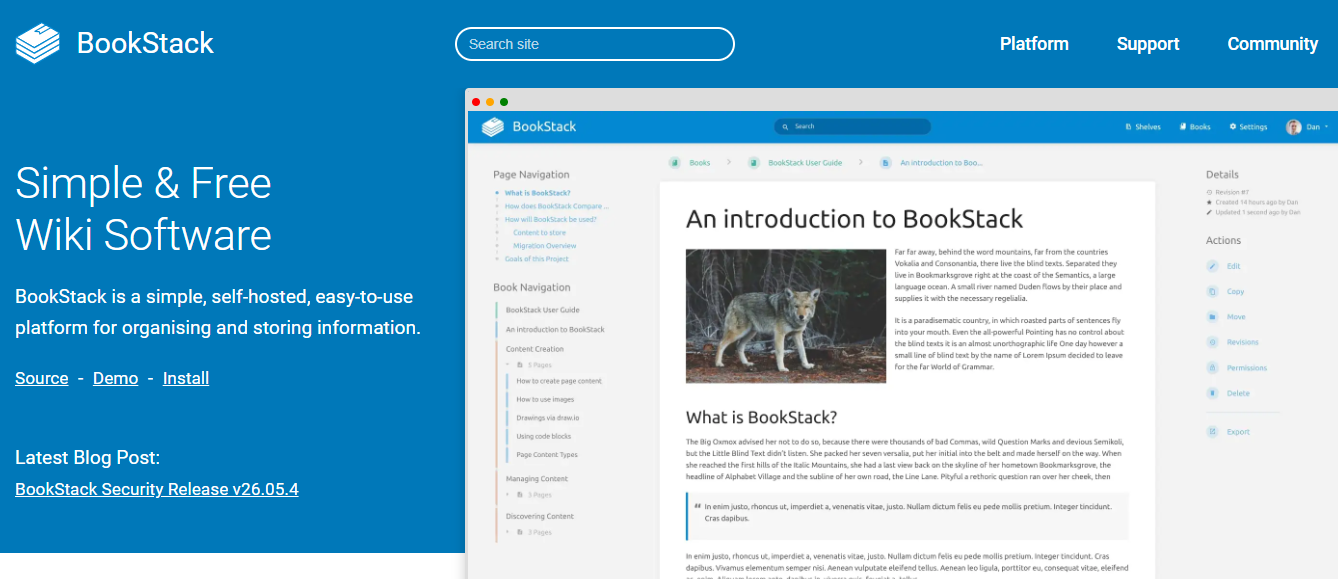Click 'Page Content Types' page

[x=547, y=455]
